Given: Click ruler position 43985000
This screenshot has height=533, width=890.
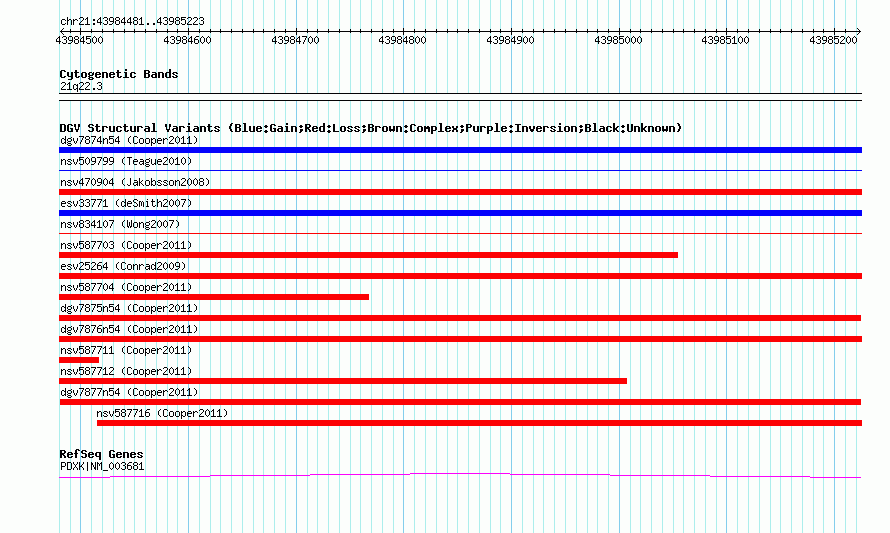Looking at the screenshot, I should click(618, 40).
